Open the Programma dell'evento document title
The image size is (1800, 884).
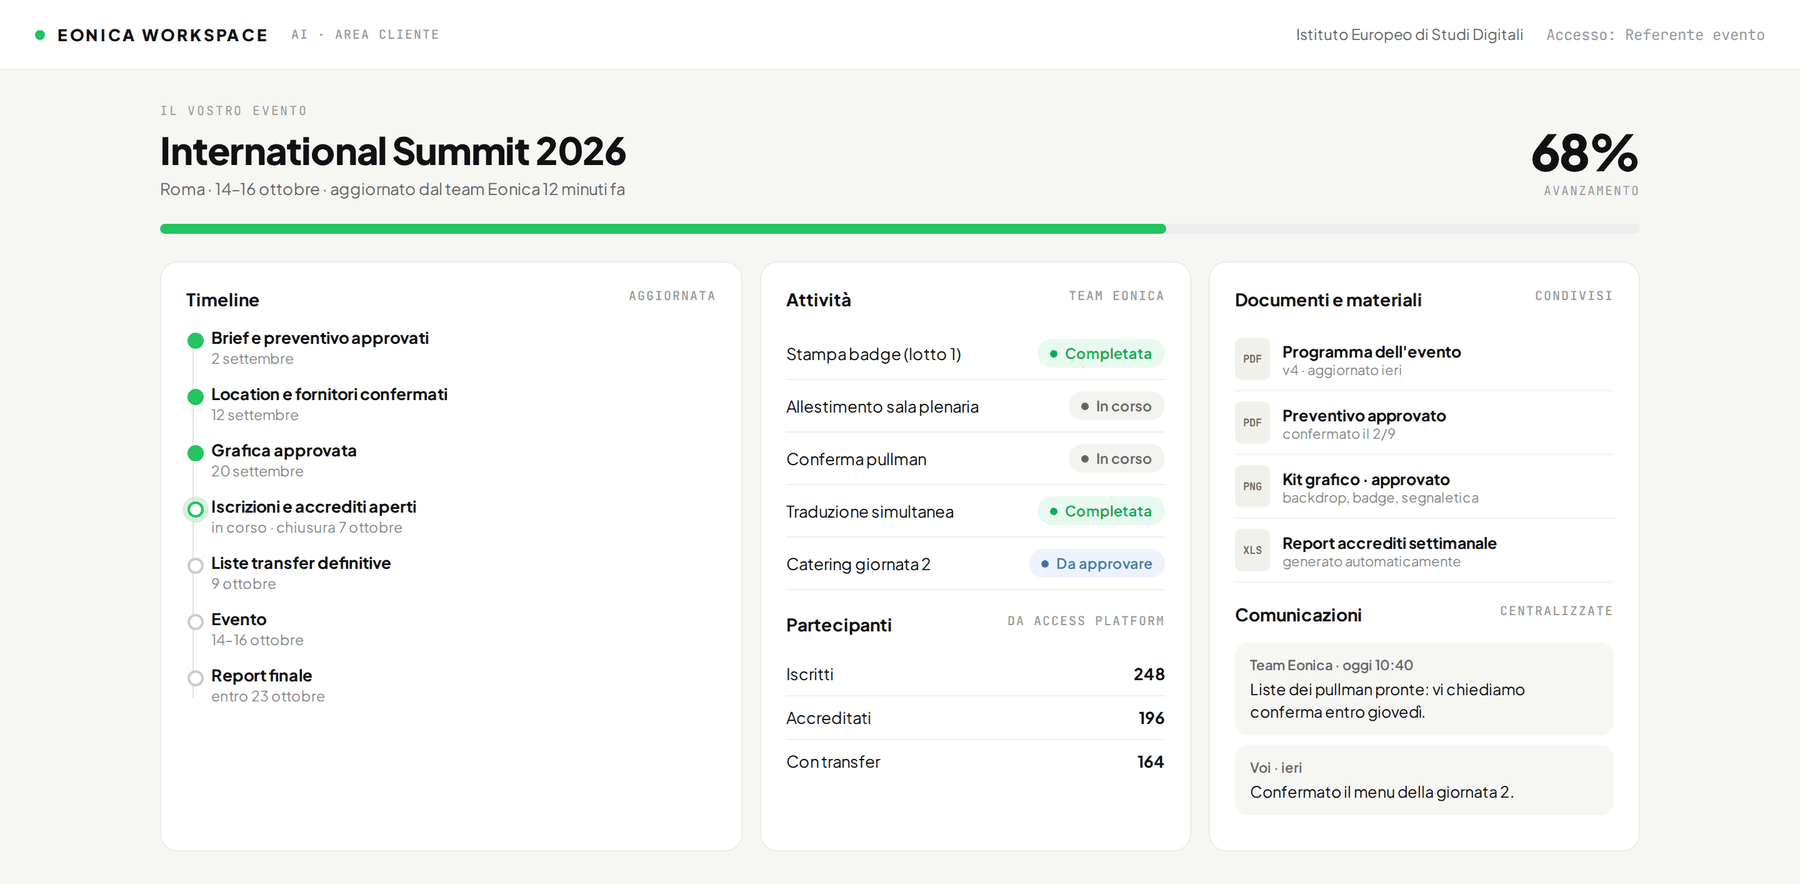(x=1372, y=352)
